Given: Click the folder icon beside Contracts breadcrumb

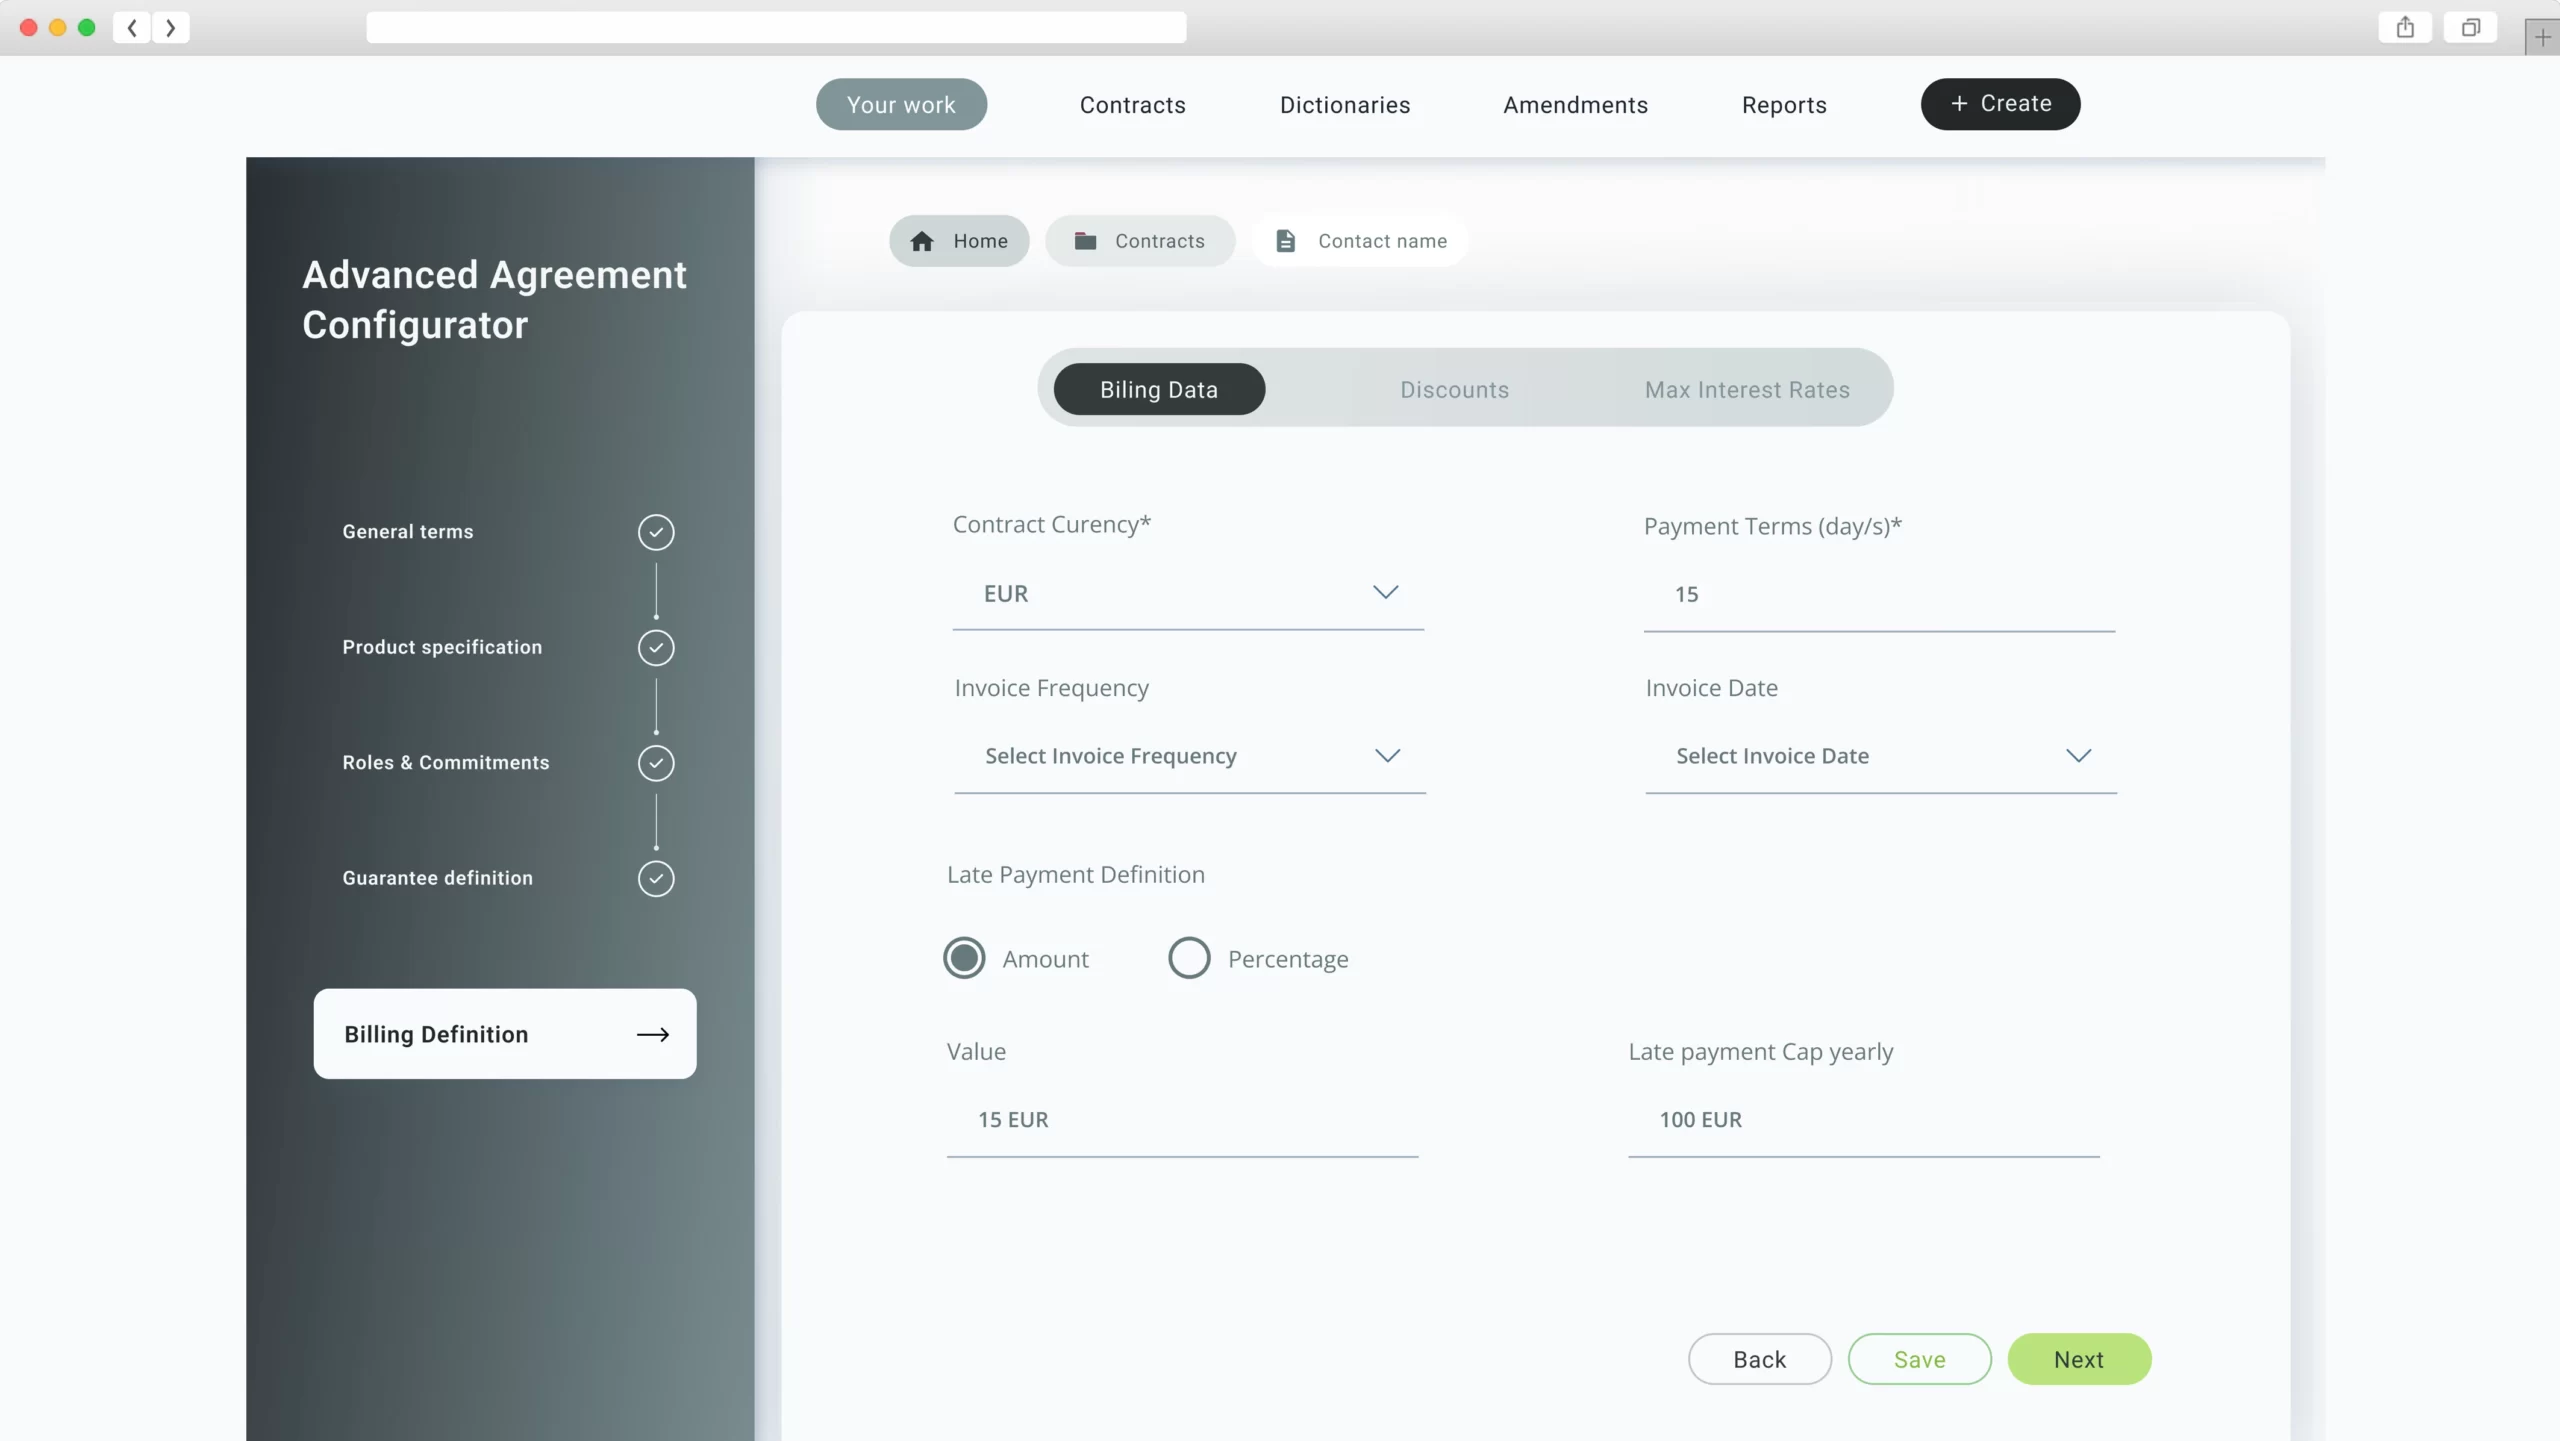Looking at the screenshot, I should coord(1085,241).
